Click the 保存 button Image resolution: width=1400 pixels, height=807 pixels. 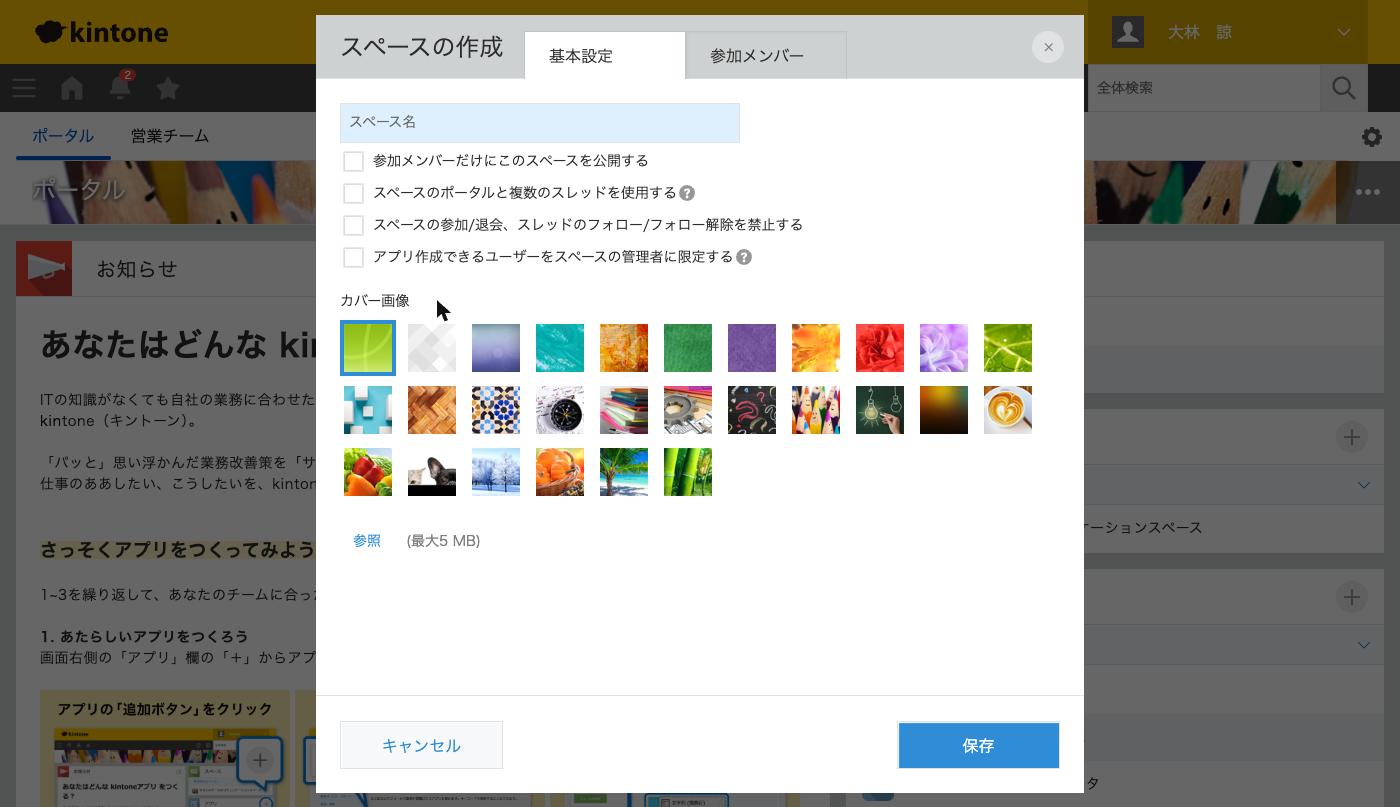point(978,745)
